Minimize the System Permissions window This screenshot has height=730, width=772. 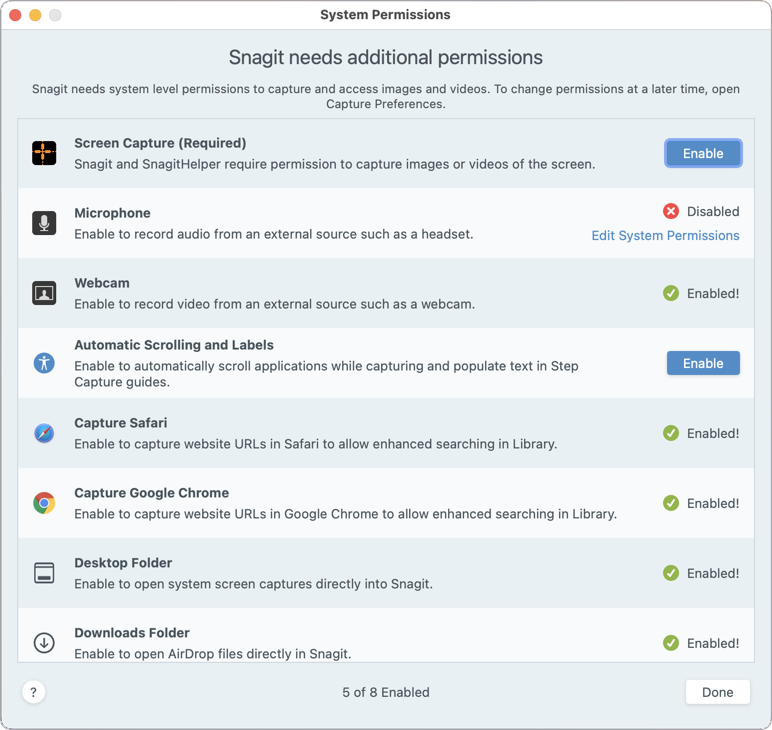(x=35, y=15)
